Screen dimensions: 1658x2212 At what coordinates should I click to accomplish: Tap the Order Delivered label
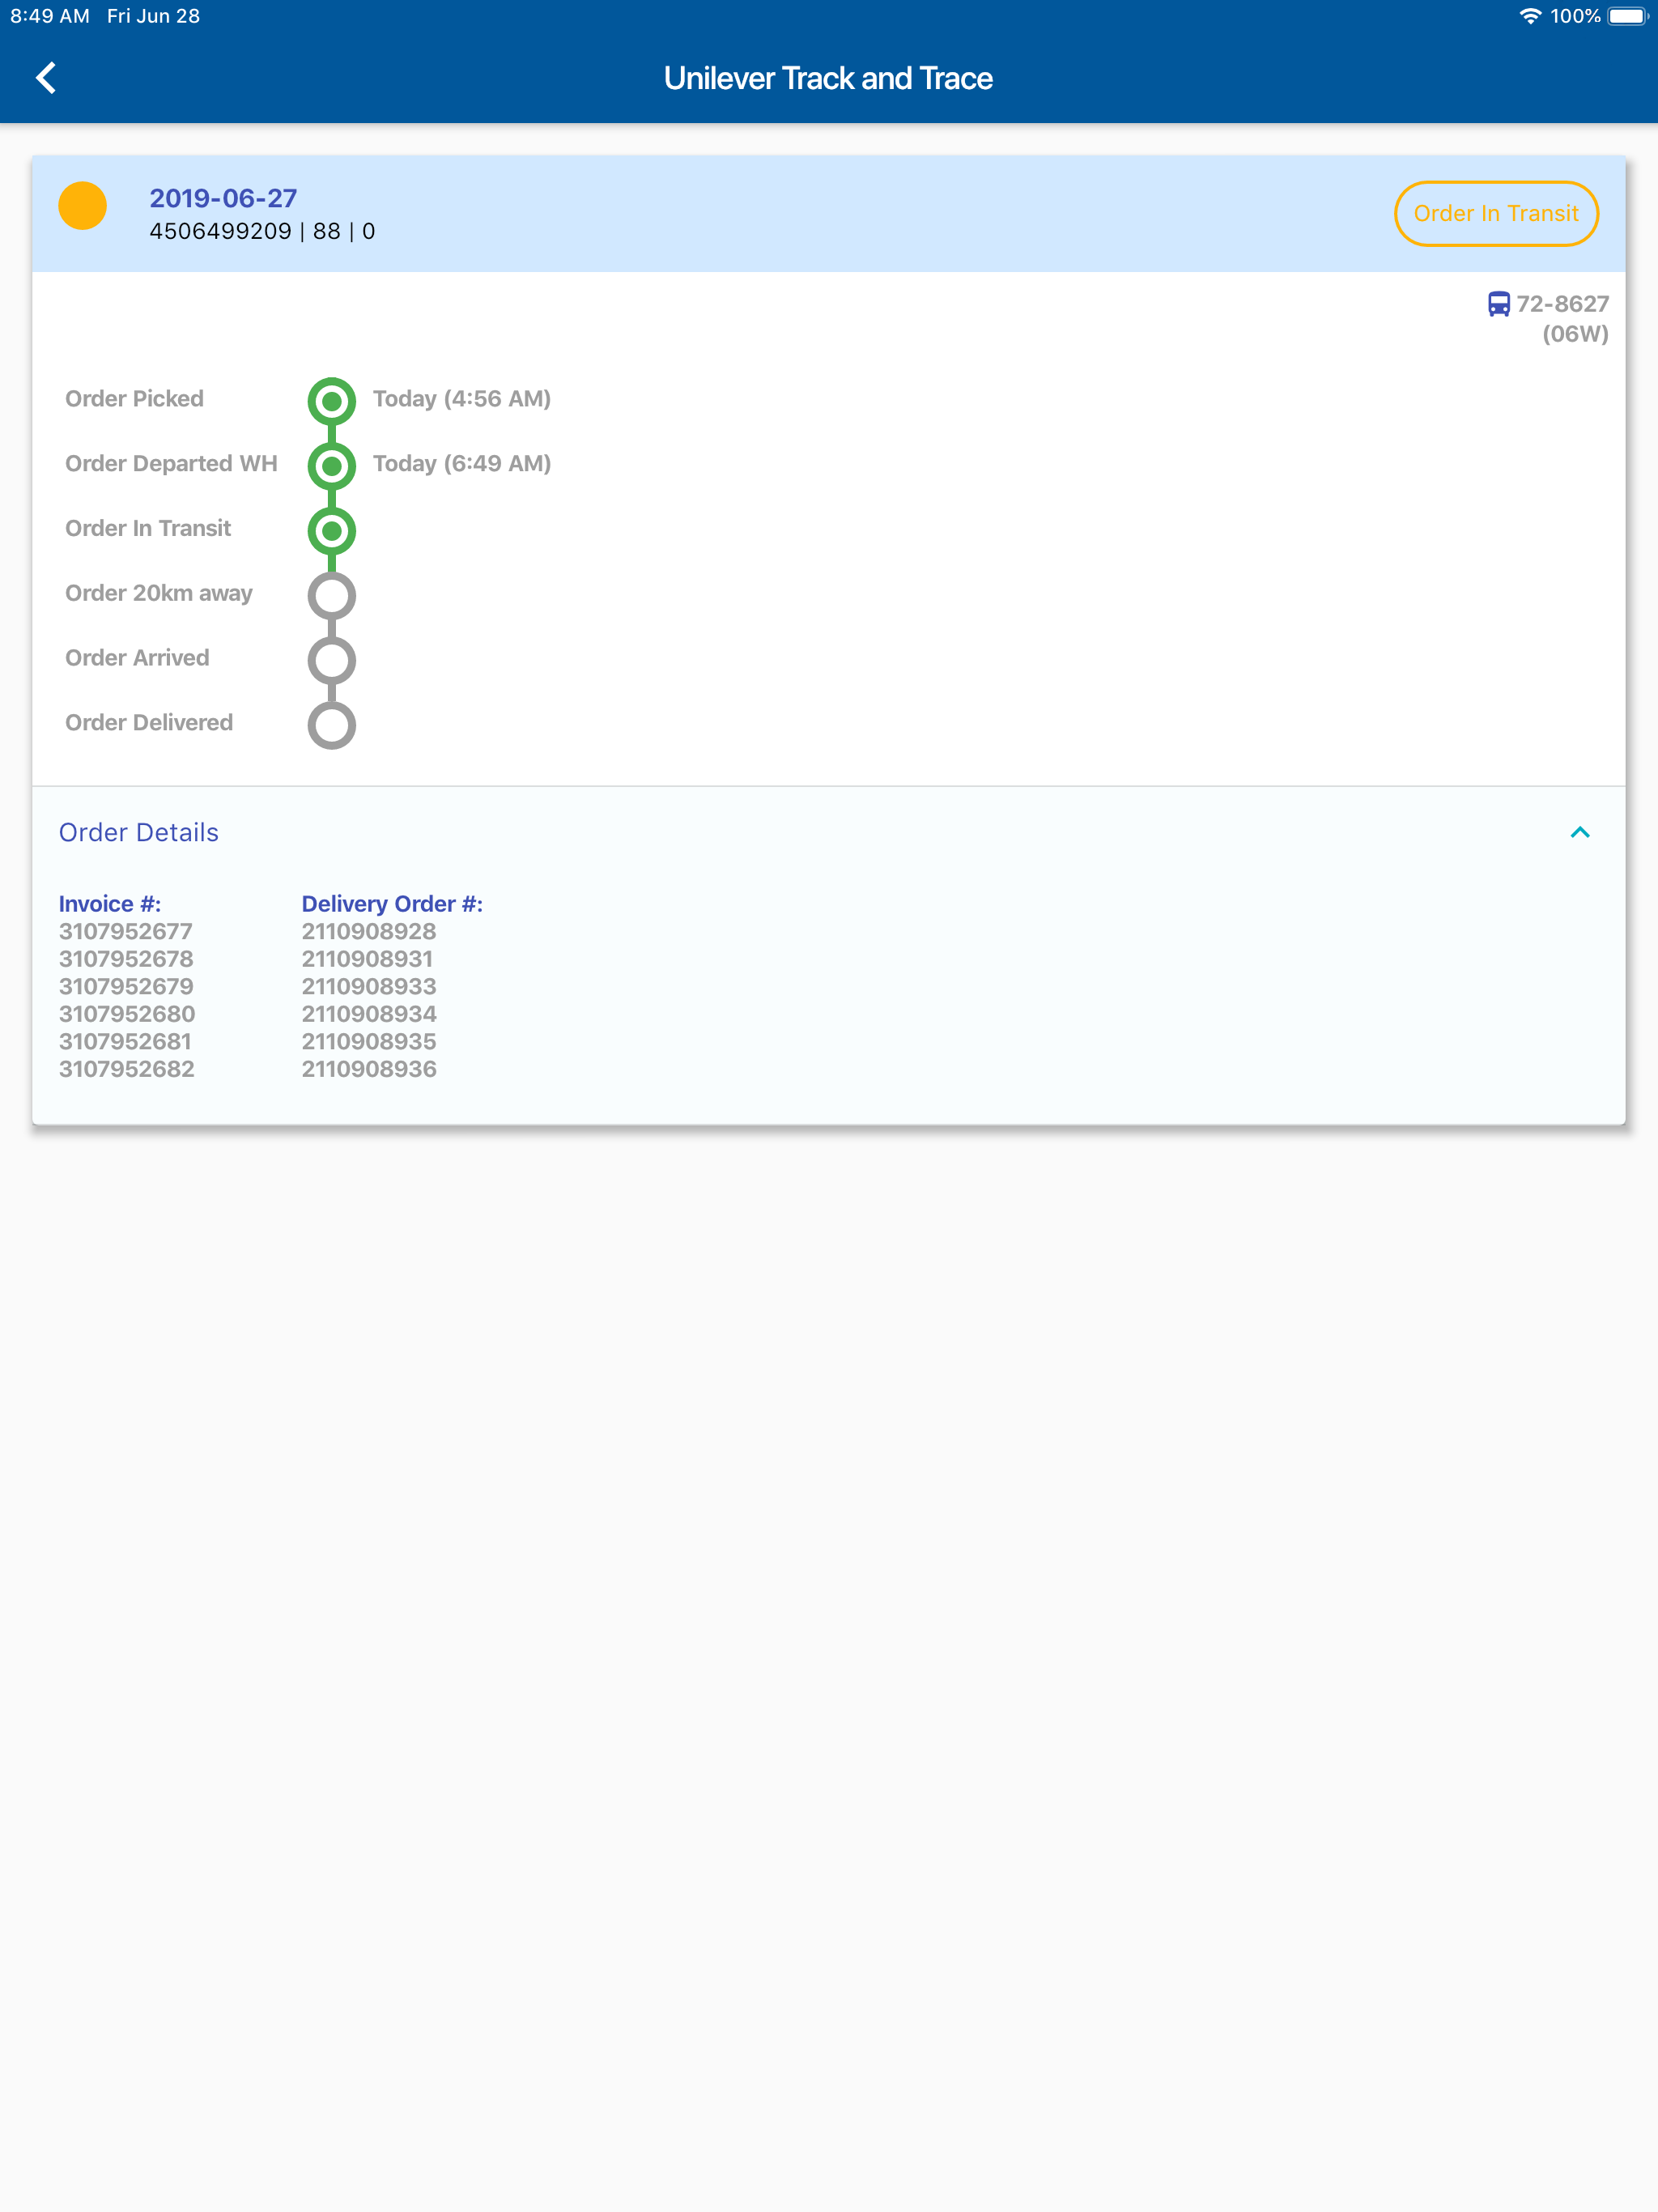point(149,723)
